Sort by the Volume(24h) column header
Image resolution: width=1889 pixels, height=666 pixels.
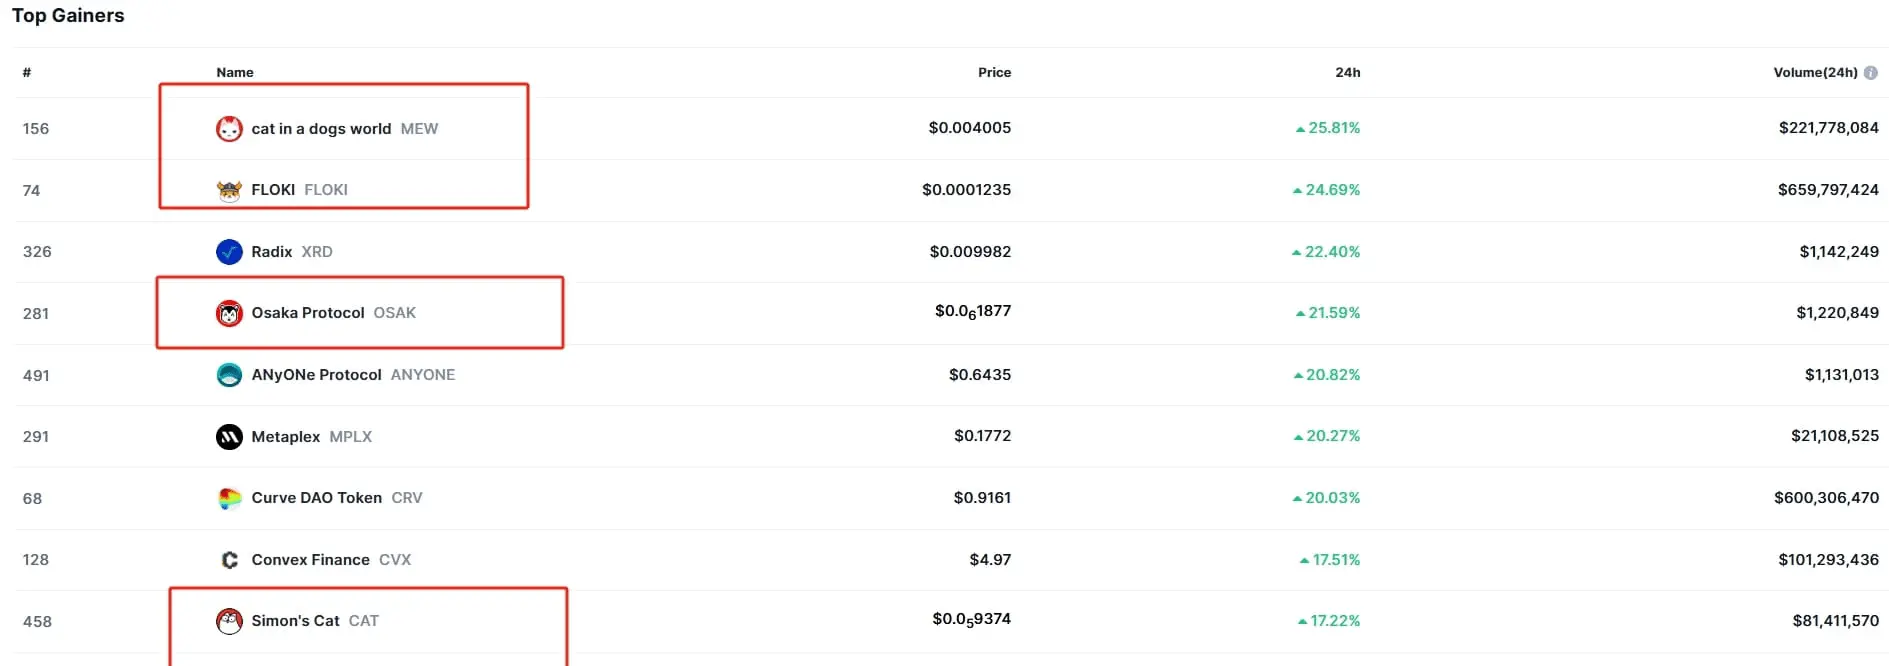point(1815,72)
